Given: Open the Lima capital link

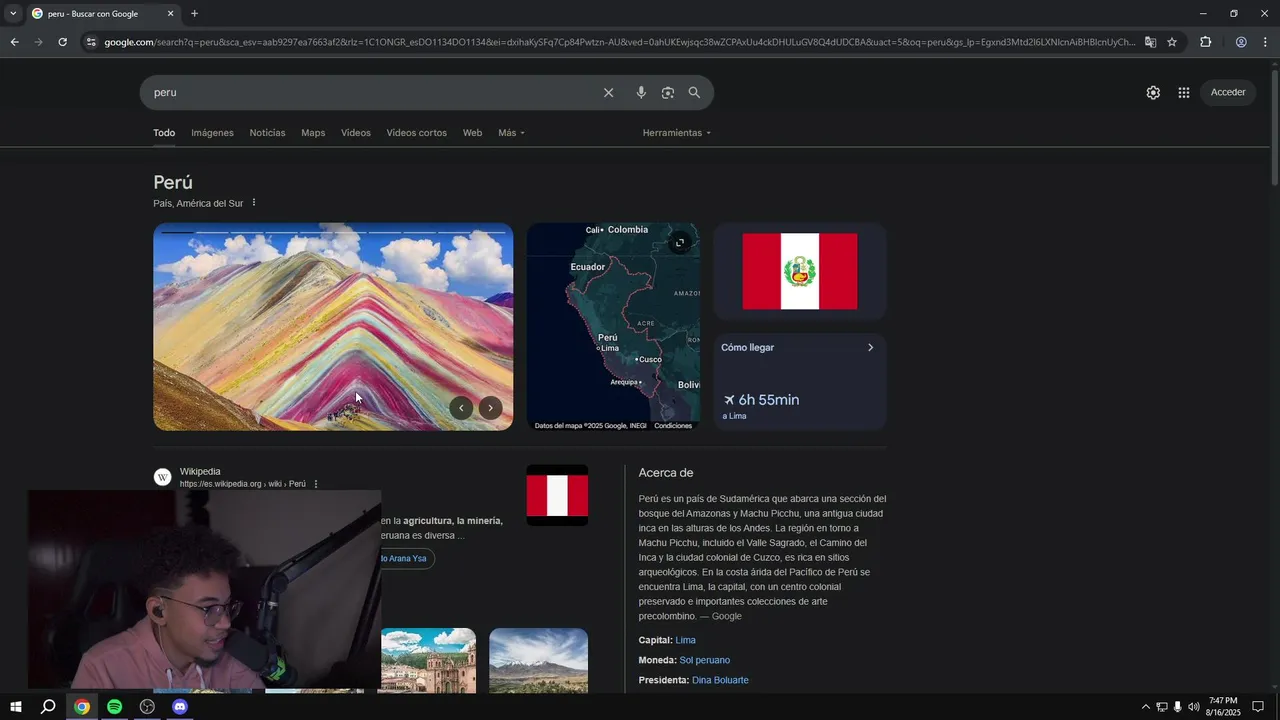Looking at the screenshot, I should [x=685, y=640].
